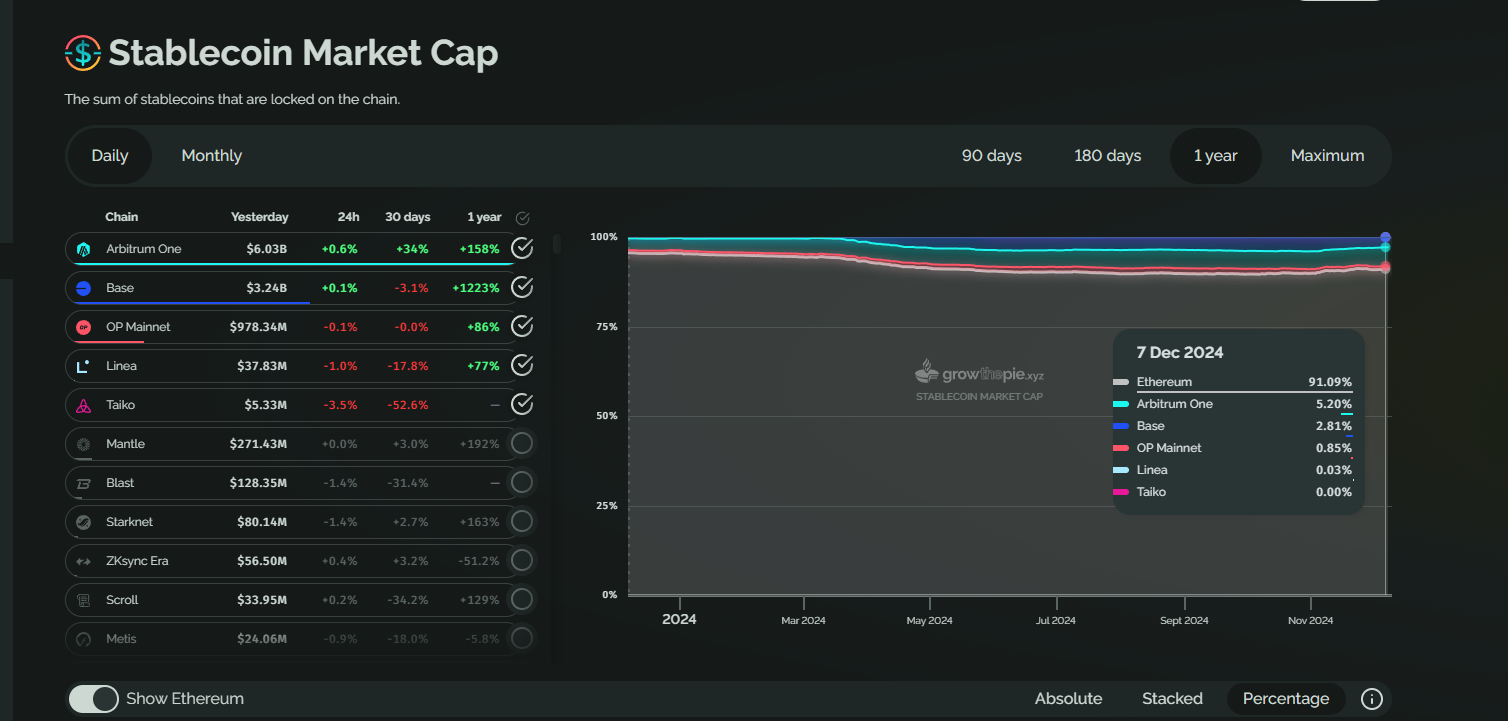1508x721 pixels.
Task: Click the OP Mainnet logo icon
Action: tap(84, 327)
